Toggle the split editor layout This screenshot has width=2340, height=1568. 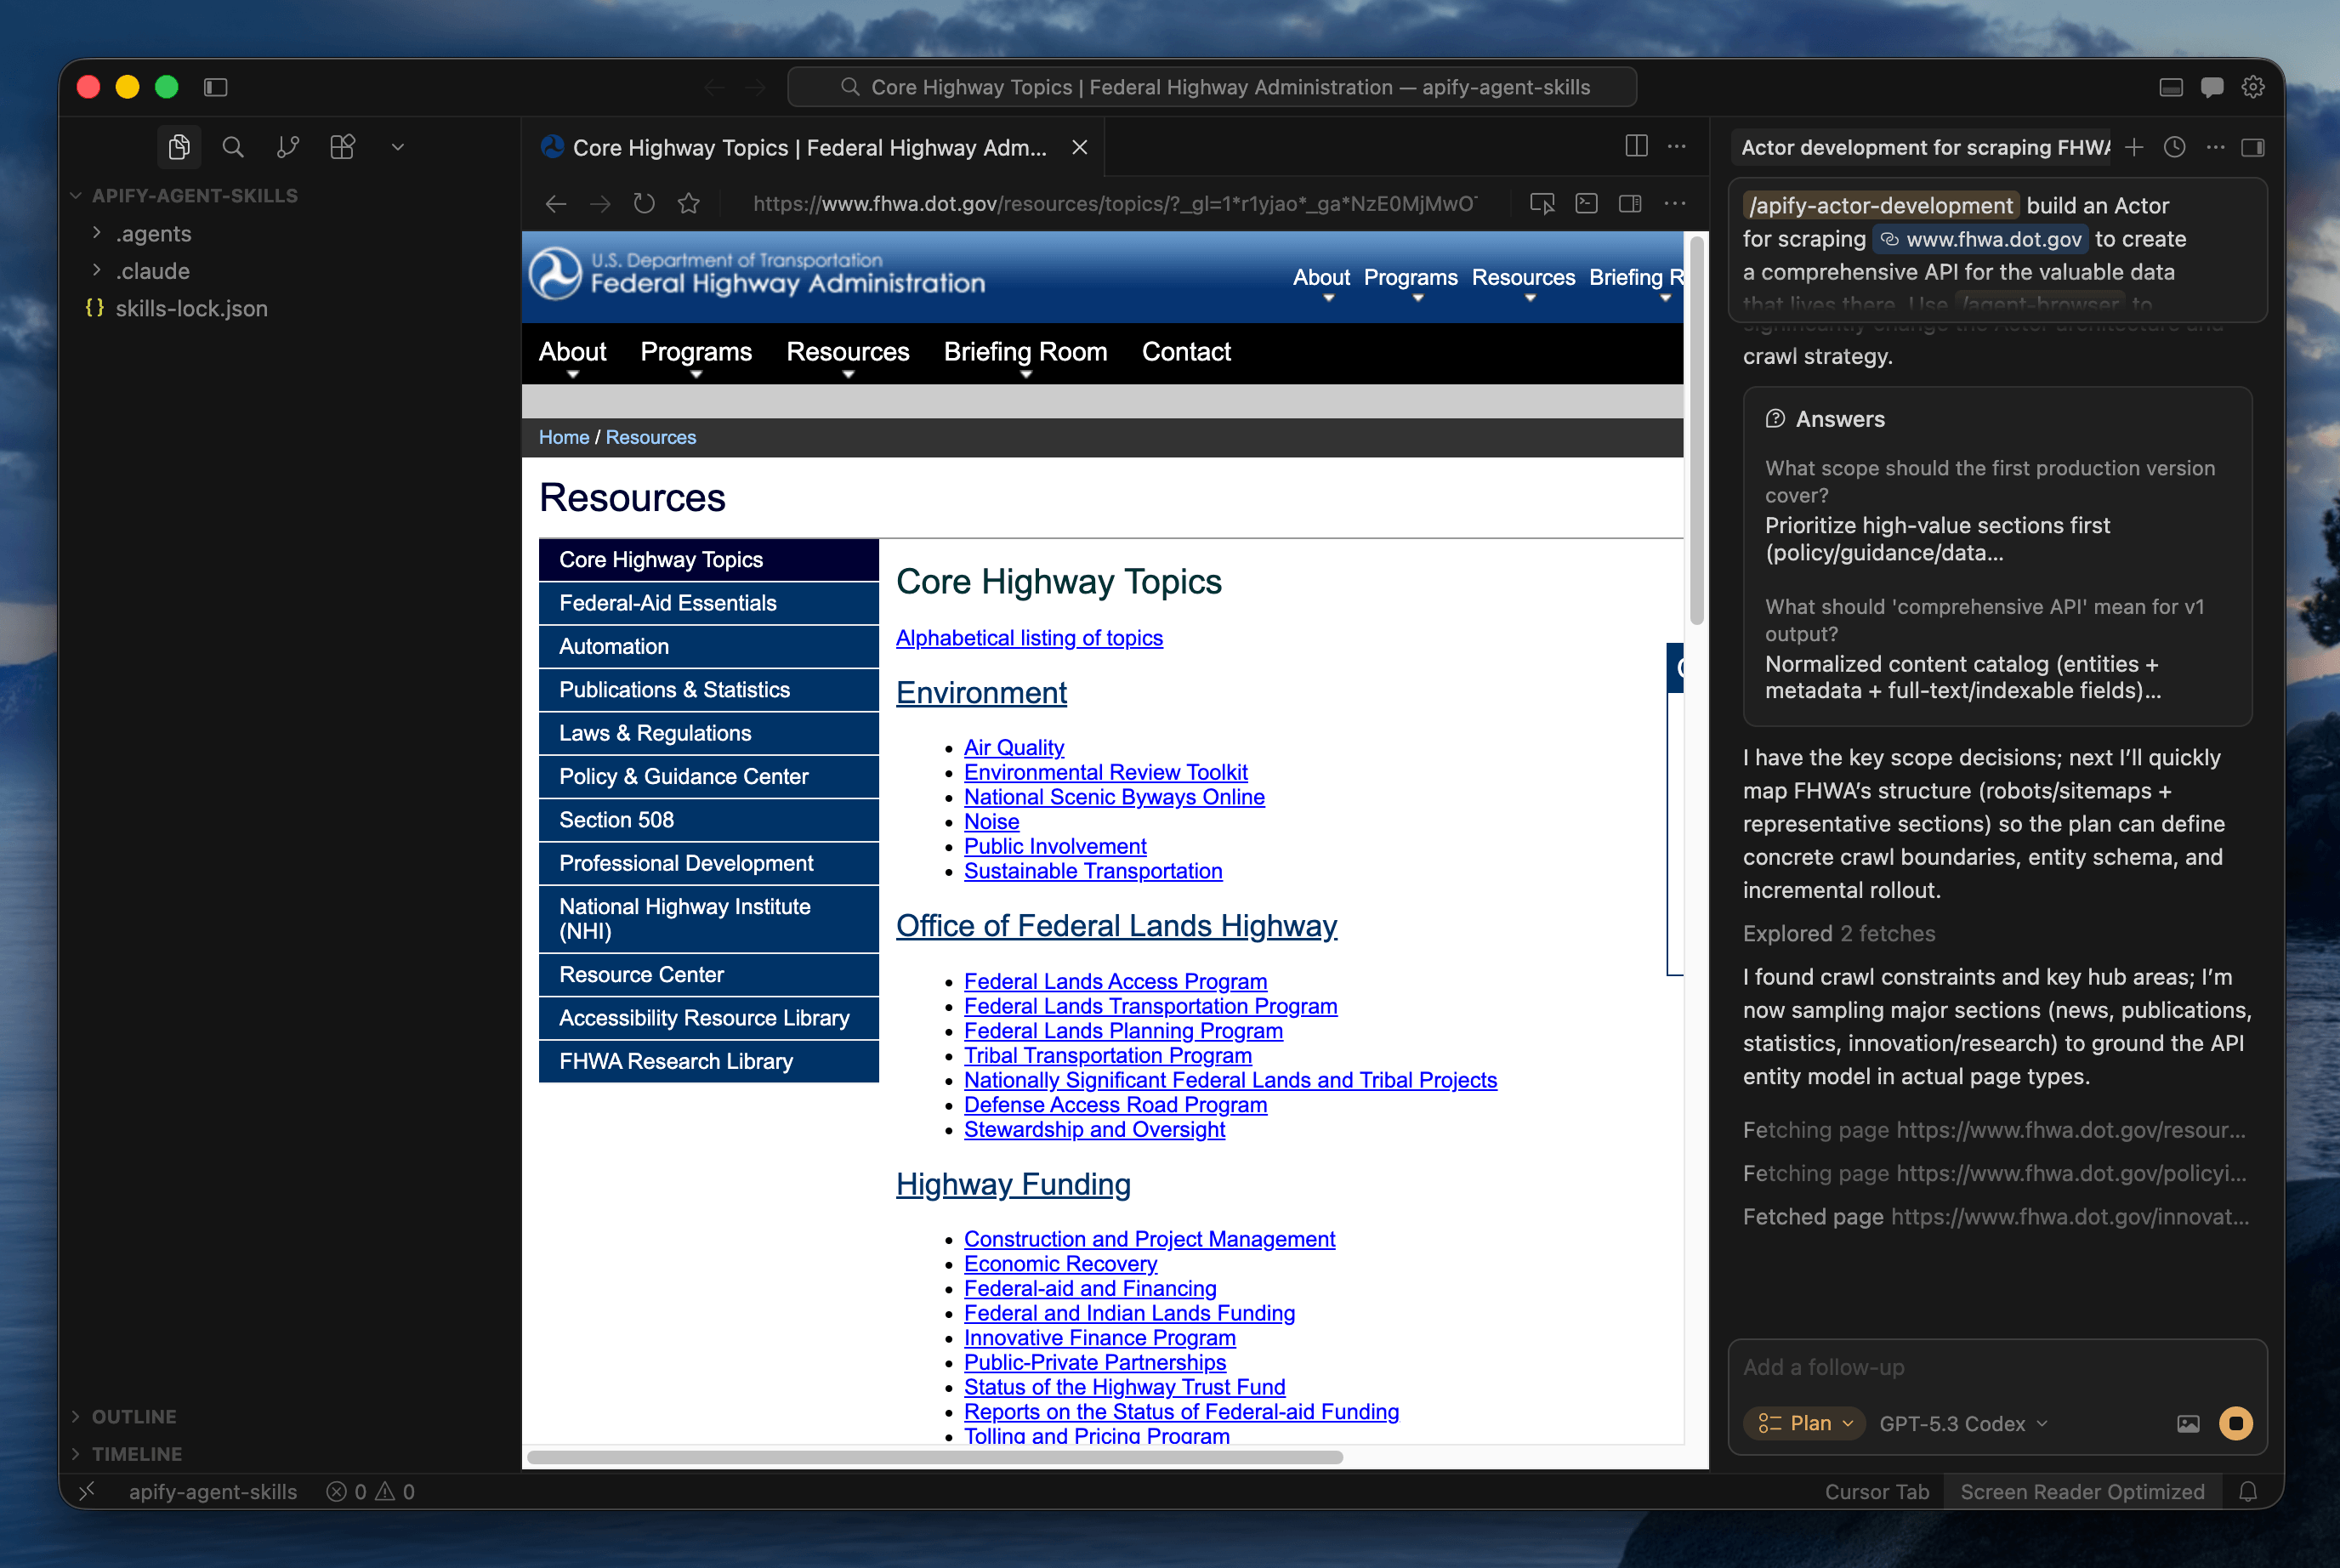(1636, 146)
